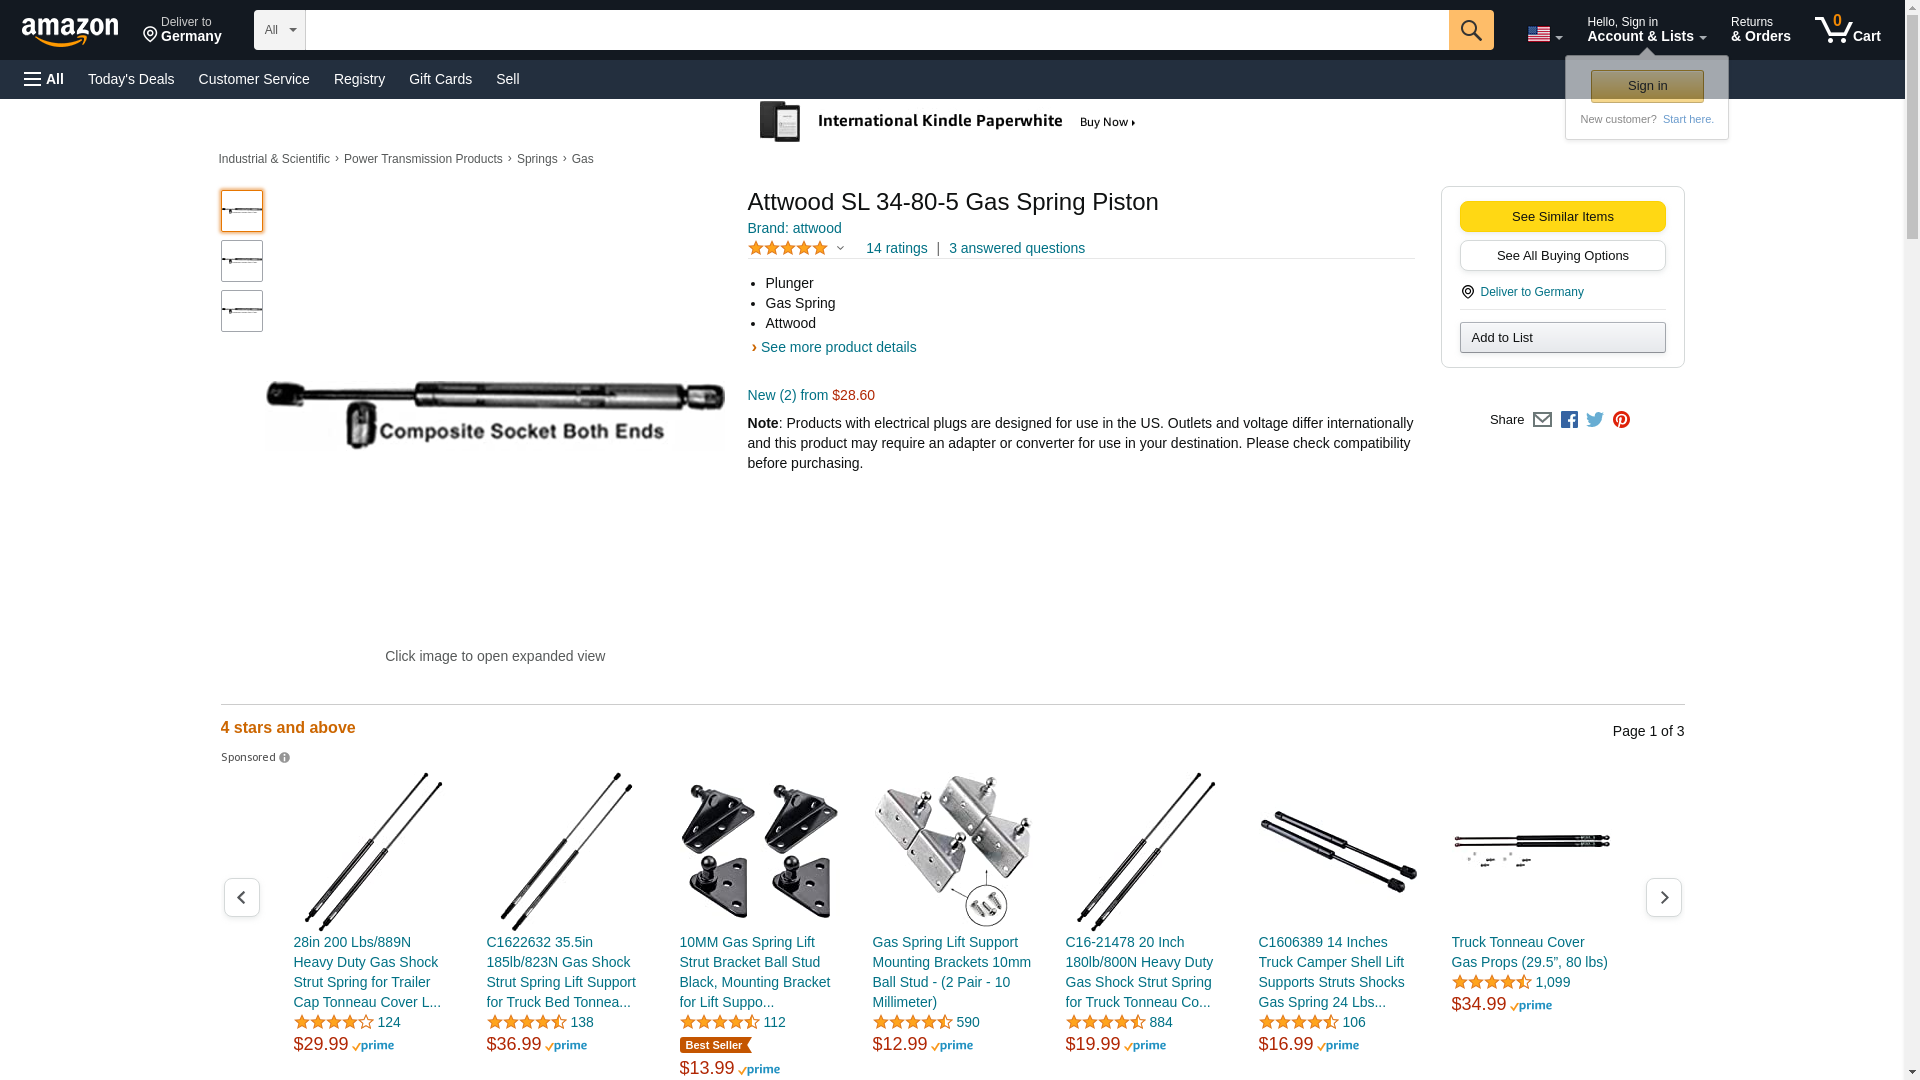Open Today's Deals page
The height and width of the screenshot is (1080, 1920).
click(131, 79)
